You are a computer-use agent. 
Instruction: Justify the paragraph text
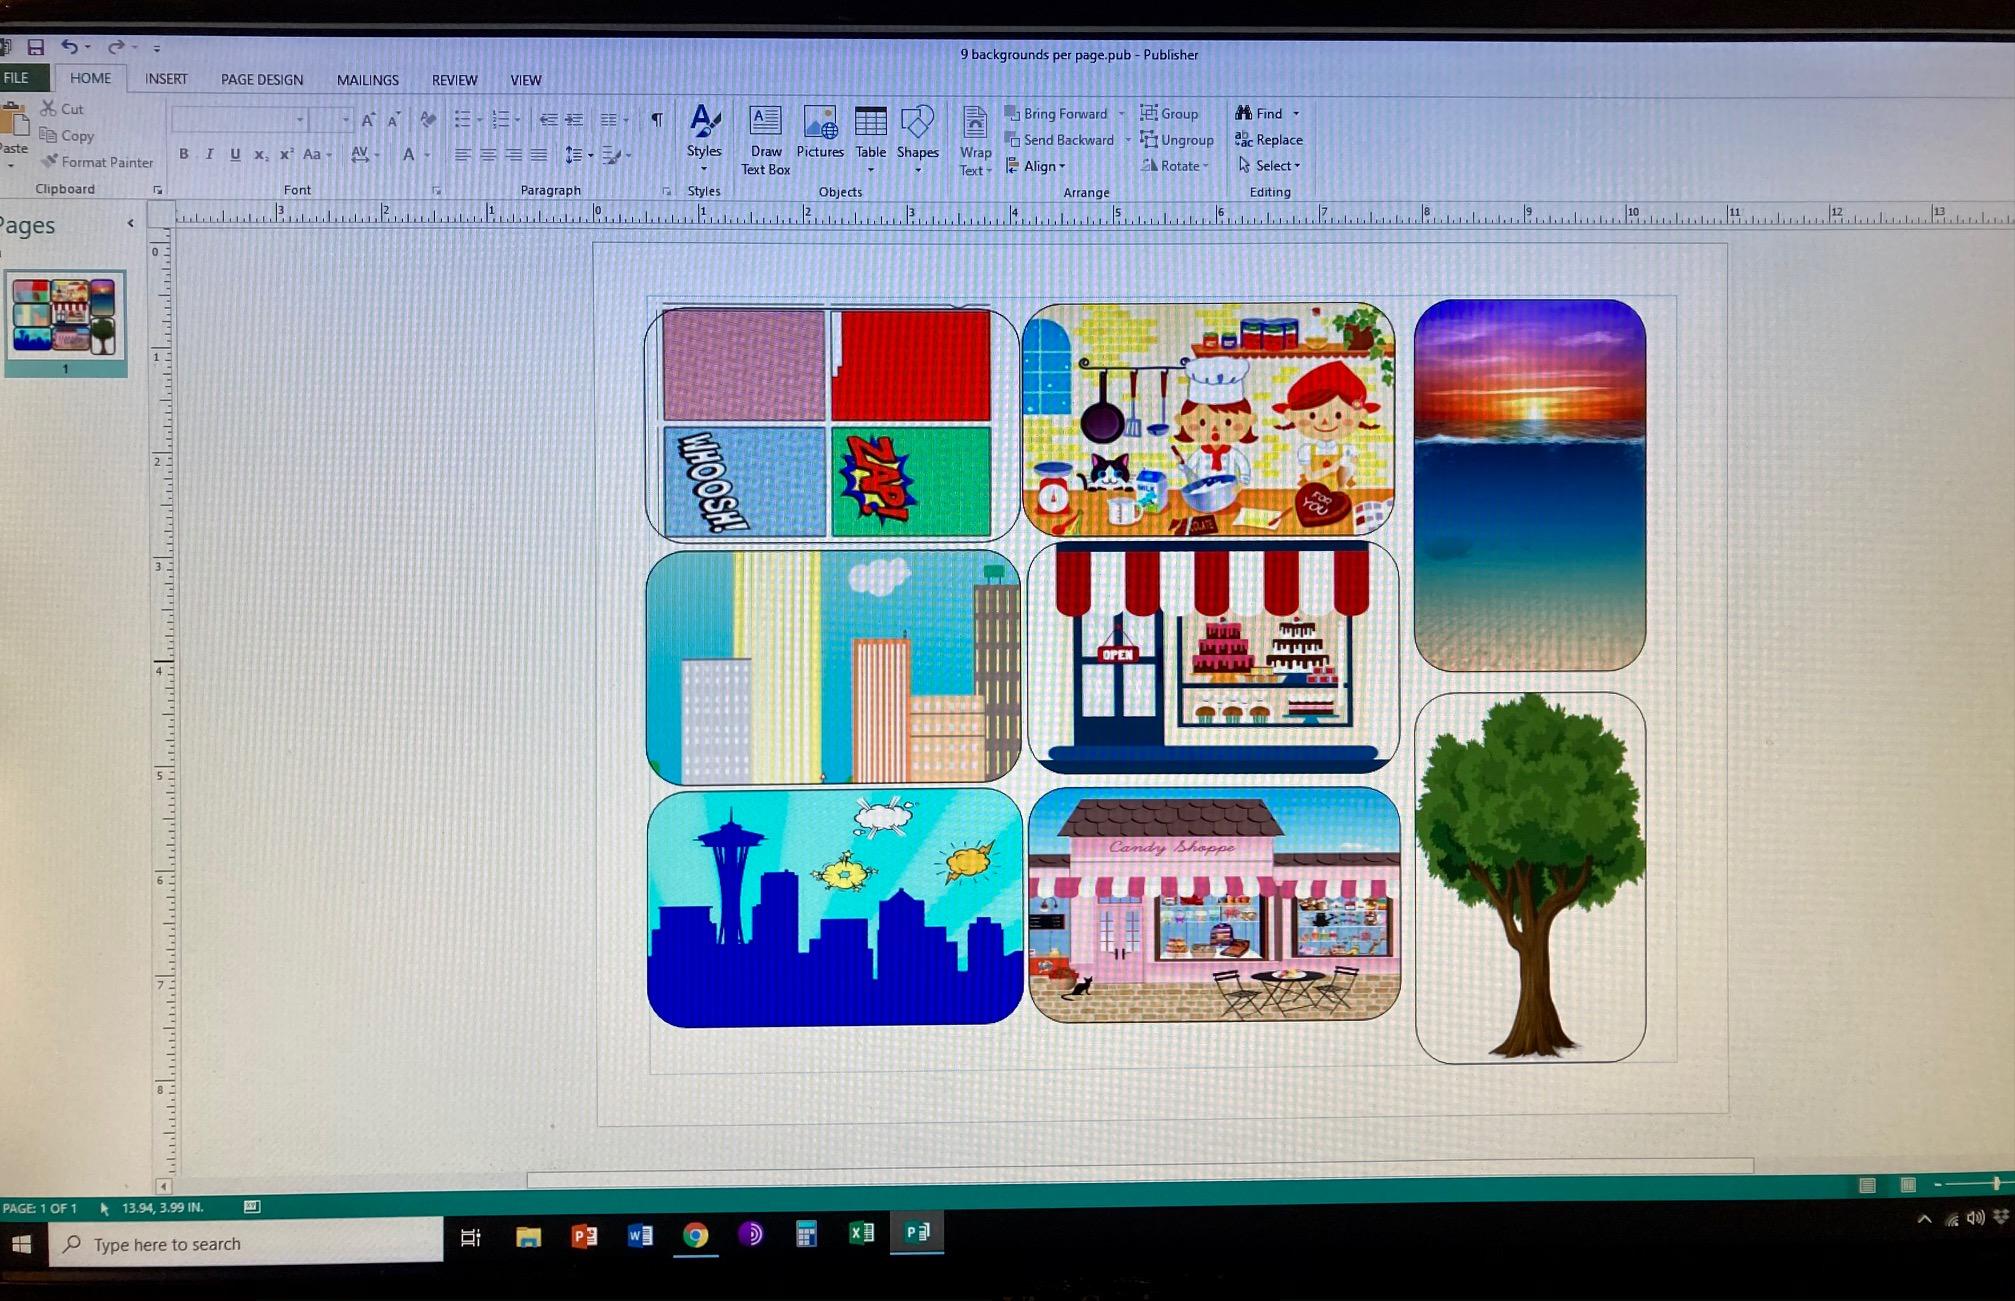(x=539, y=154)
